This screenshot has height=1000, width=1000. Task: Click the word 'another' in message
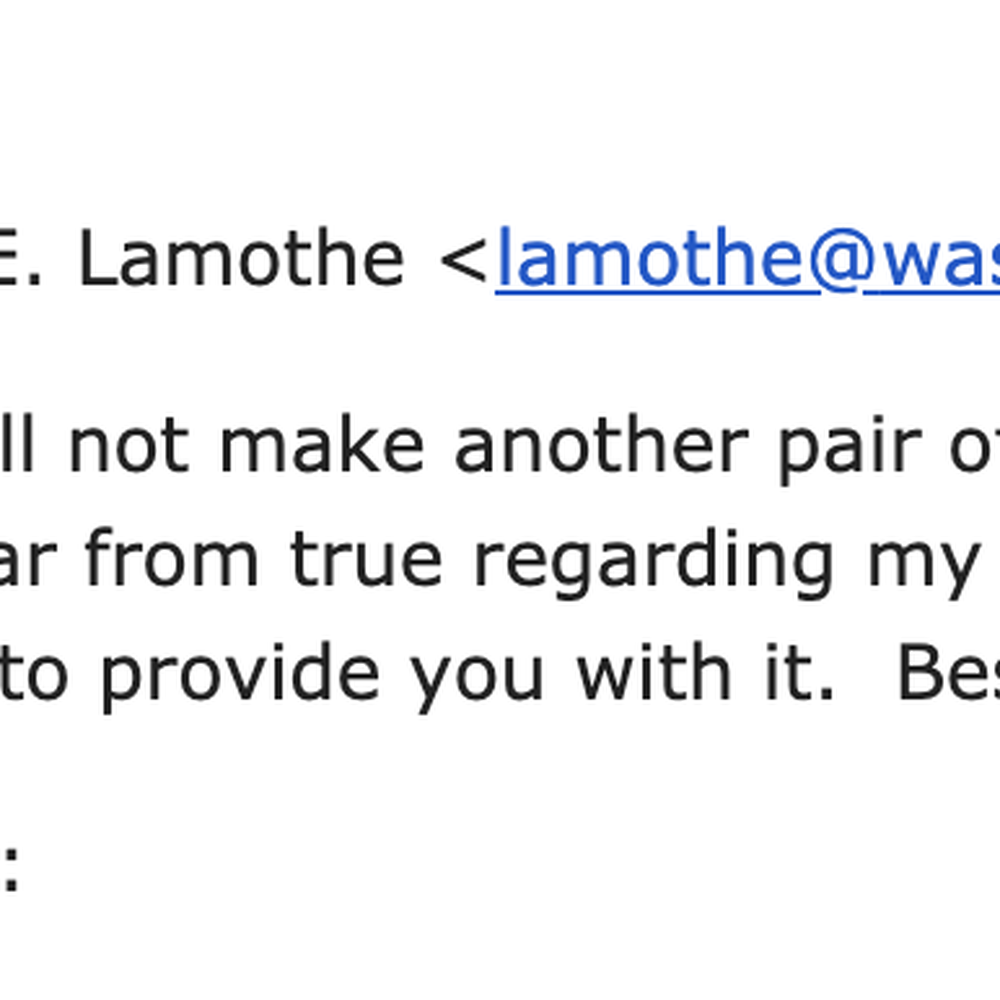pos(601,439)
